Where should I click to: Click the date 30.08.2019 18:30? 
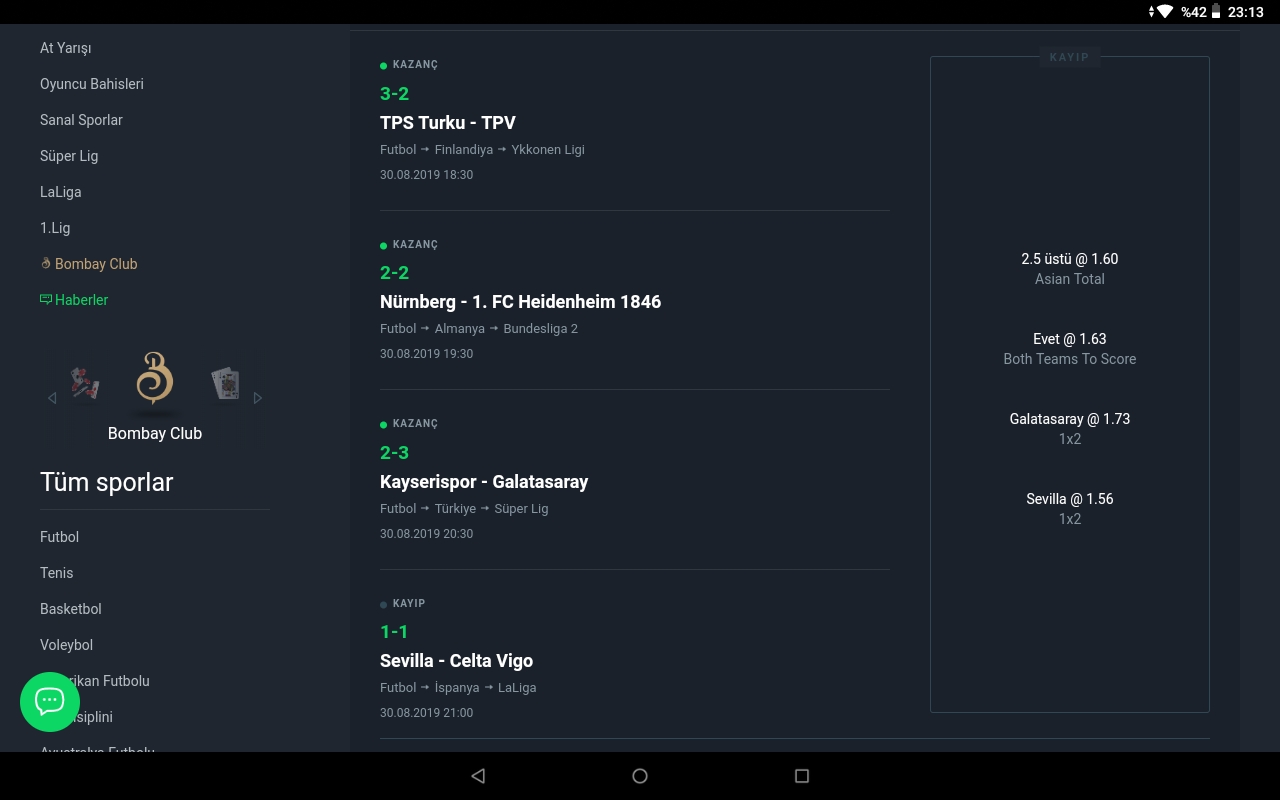426,175
